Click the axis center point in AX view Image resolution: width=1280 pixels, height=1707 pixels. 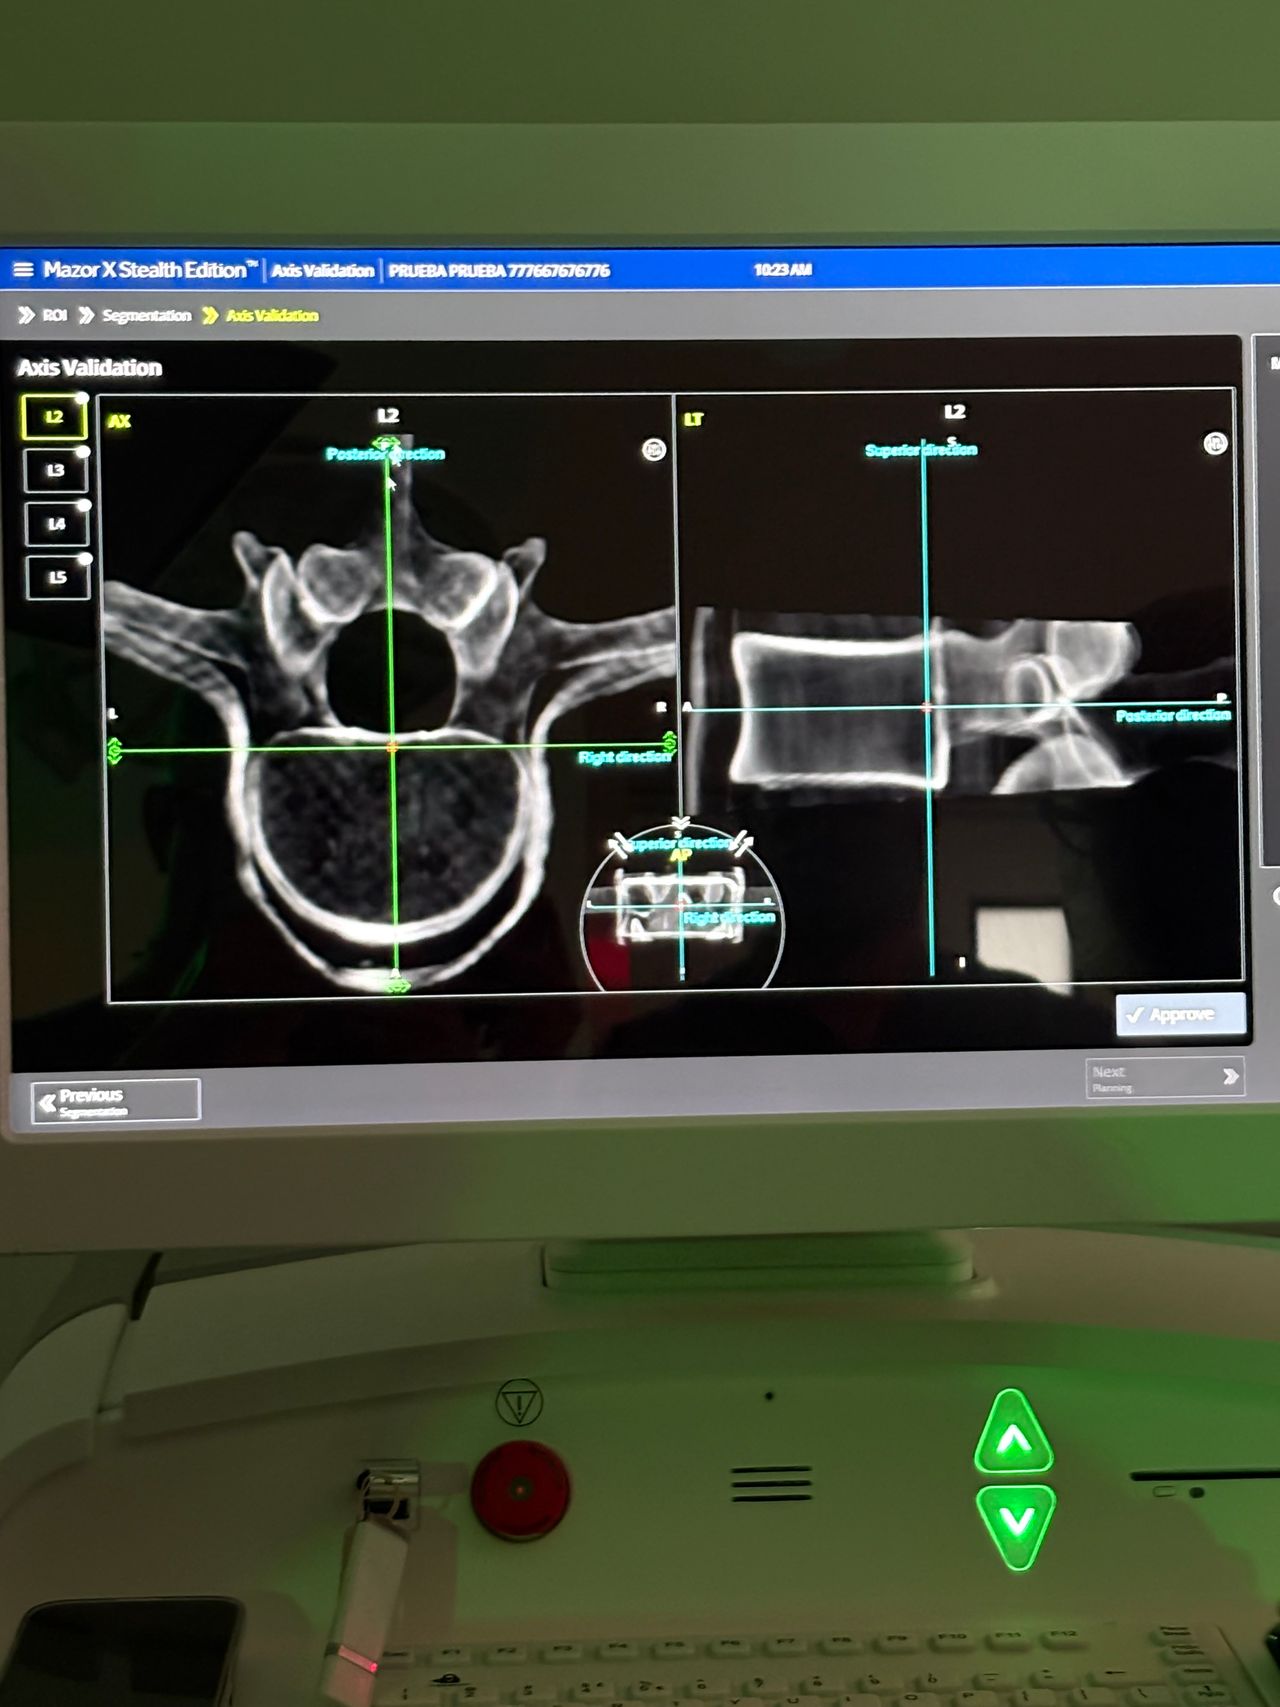tap(392, 747)
